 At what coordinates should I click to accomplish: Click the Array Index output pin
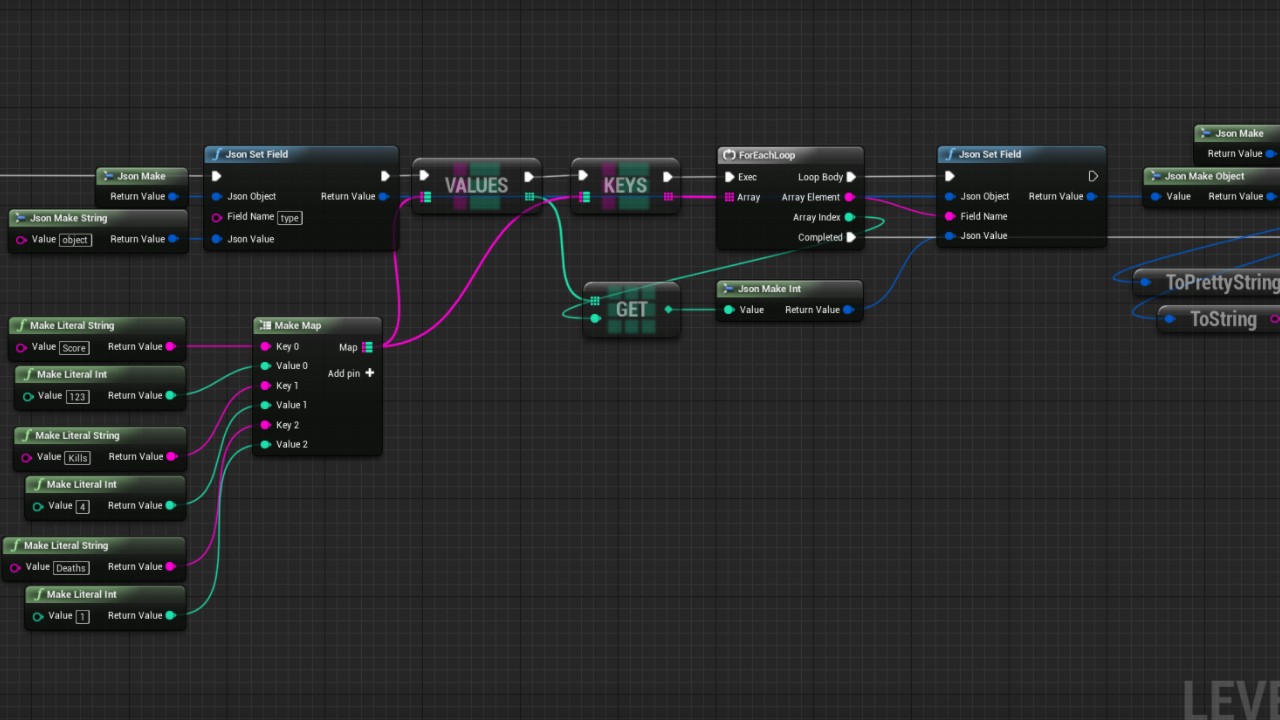(850, 217)
